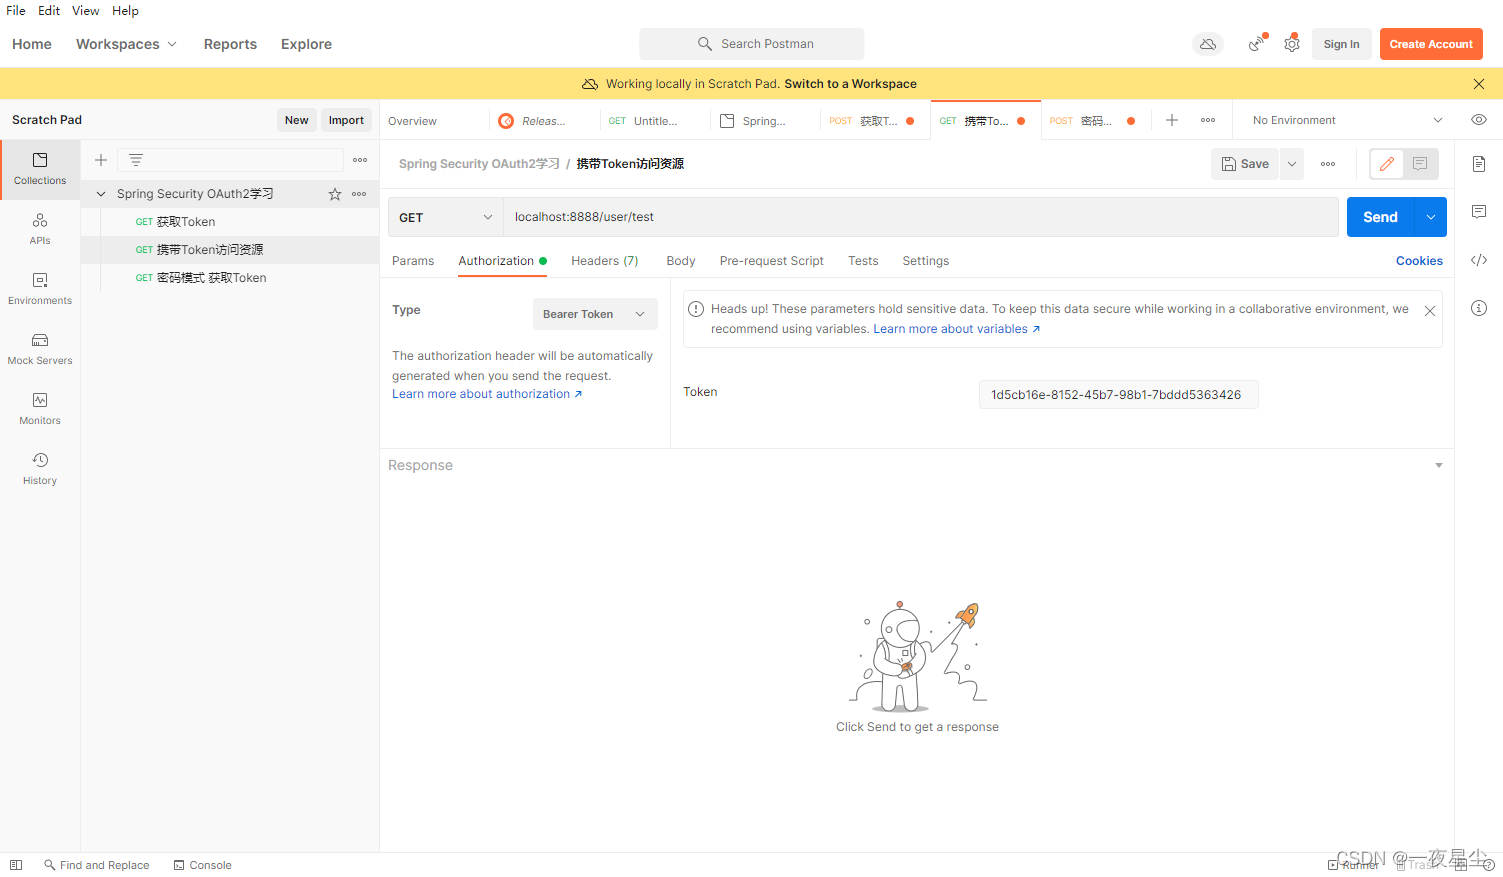Switch to the Pre-request Script tab

click(x=771, y=261)
